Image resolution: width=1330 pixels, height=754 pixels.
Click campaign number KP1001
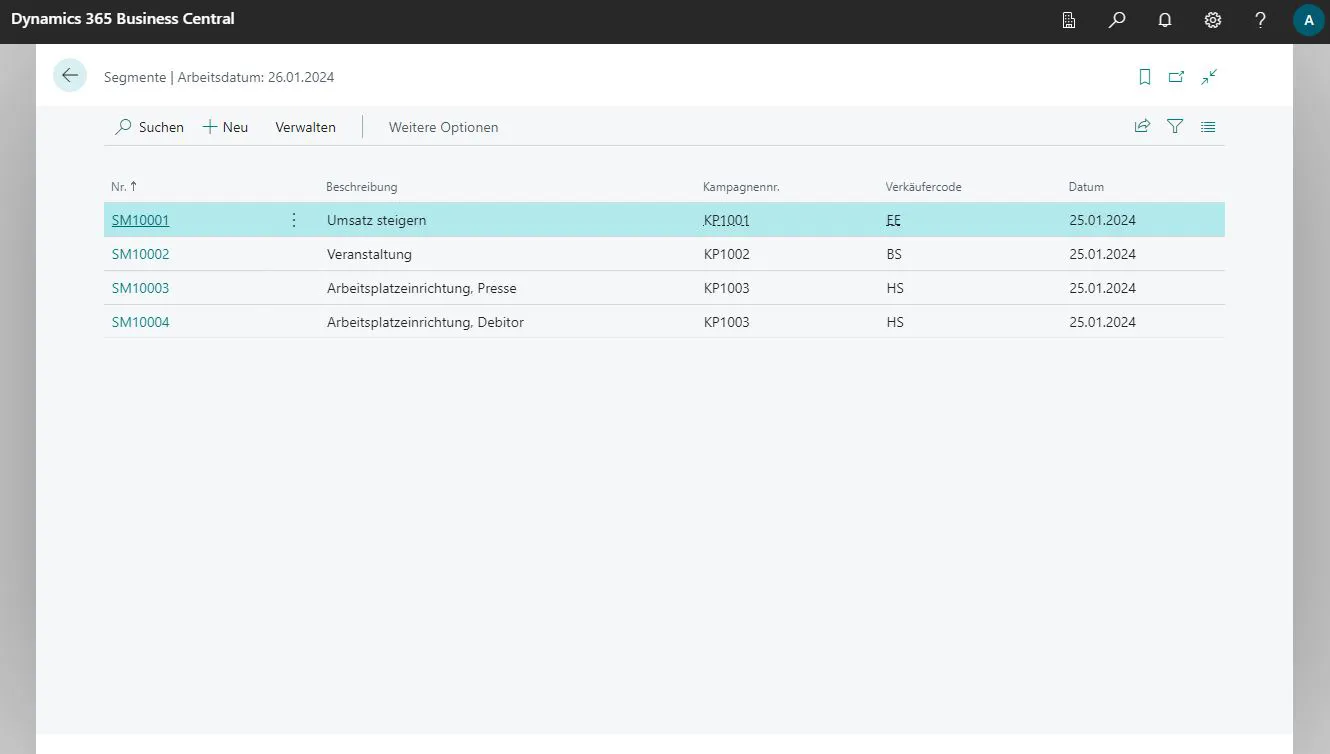pos(727,220)
